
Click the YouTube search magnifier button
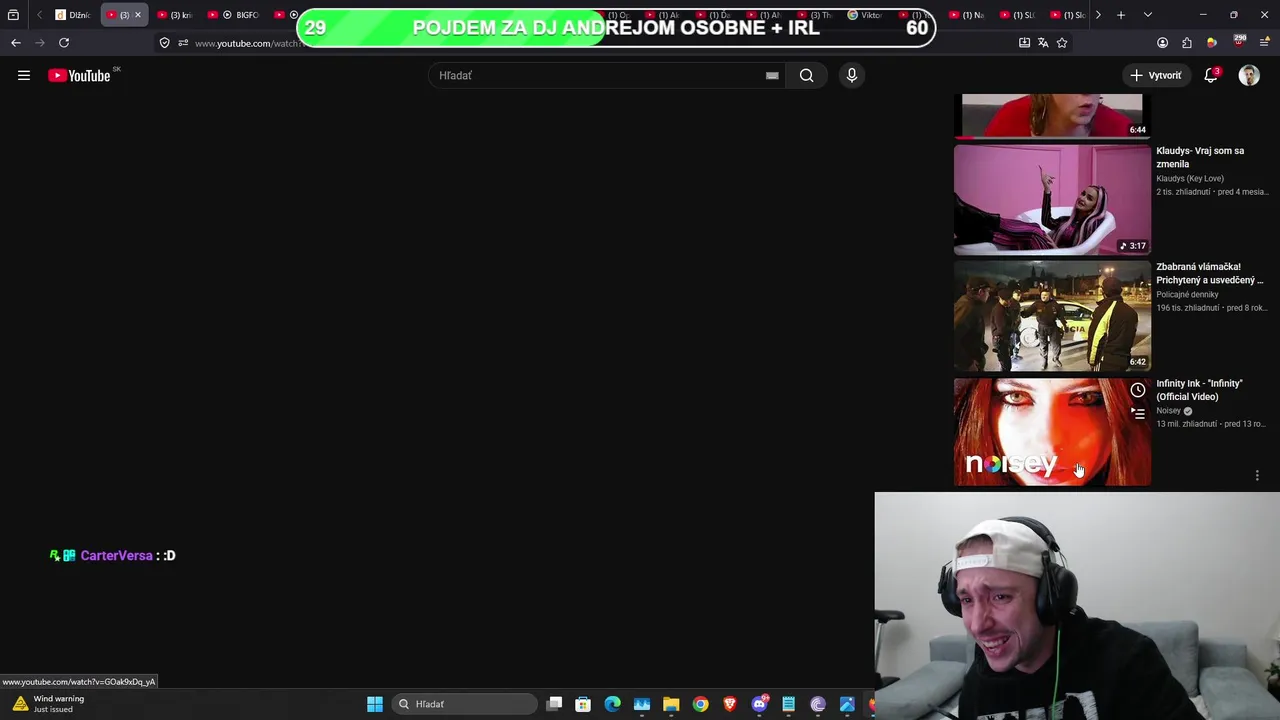(806, 75)
